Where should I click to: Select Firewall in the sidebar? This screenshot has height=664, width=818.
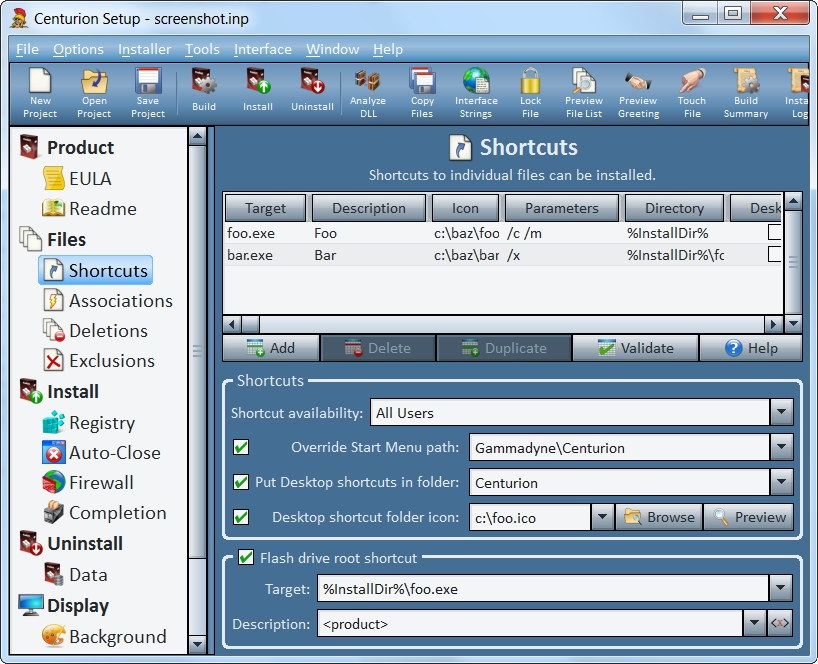pyautogui.click(x=88, y=482)
